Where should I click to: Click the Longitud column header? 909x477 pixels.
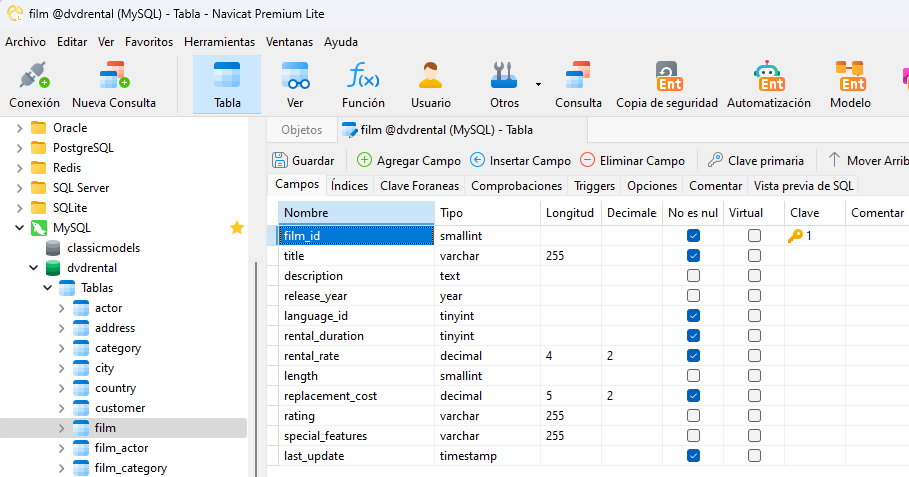pos(570,213)
